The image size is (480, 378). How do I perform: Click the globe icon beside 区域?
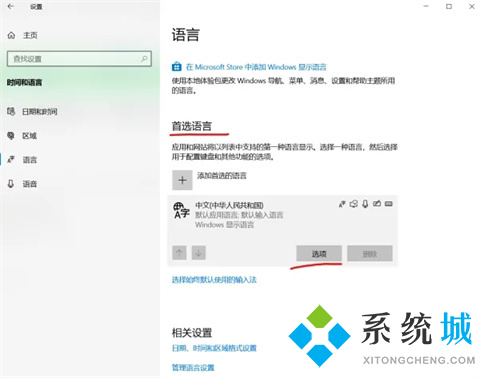(11, 135)
